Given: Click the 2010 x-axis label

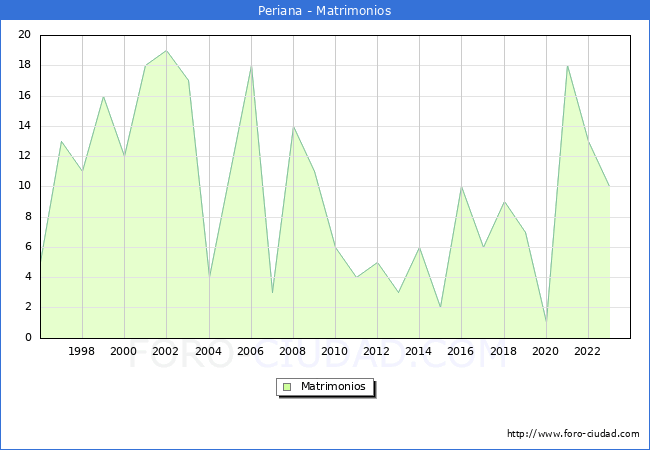Looking at the screenshot, I should (x=335, y=351).
